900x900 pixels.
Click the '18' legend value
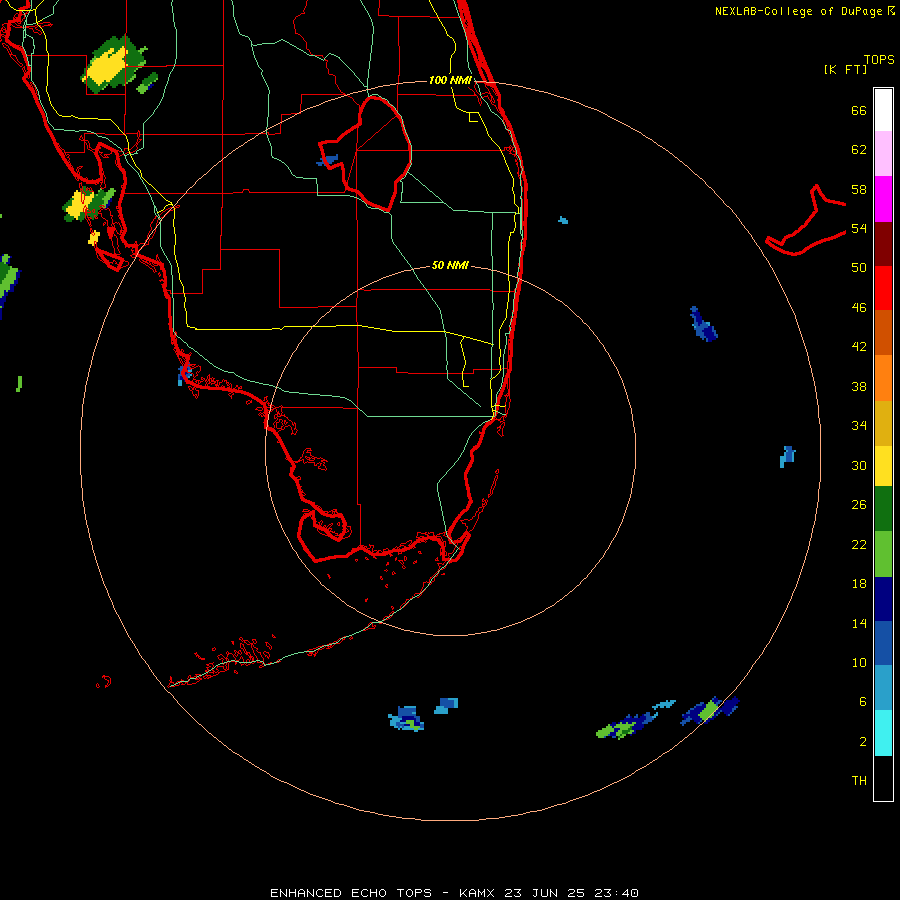(x=859, y=584)
